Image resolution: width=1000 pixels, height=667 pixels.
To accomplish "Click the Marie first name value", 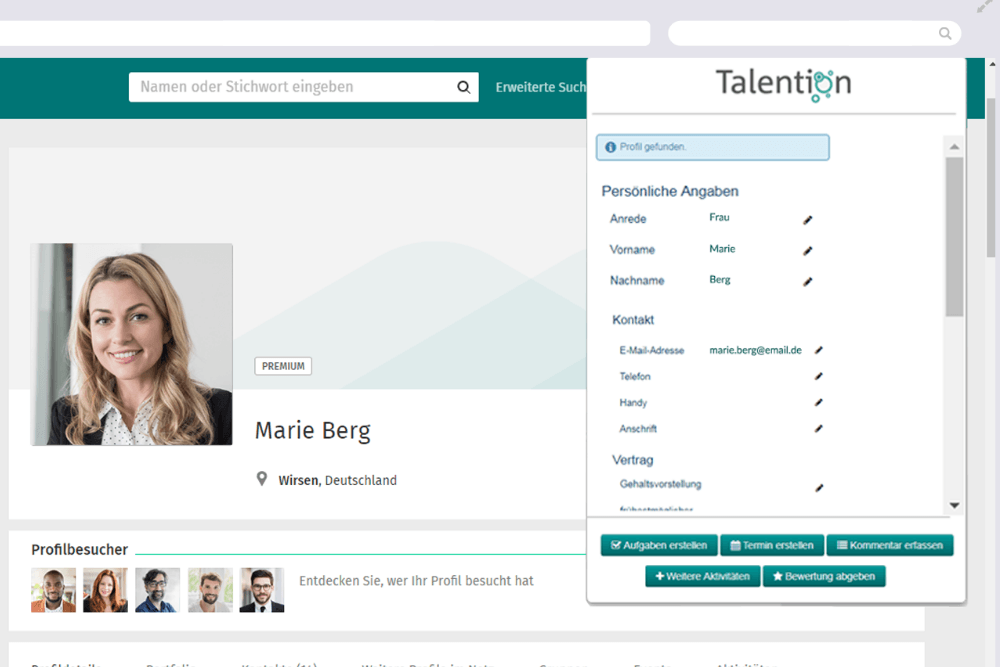I will click(722, 249).
